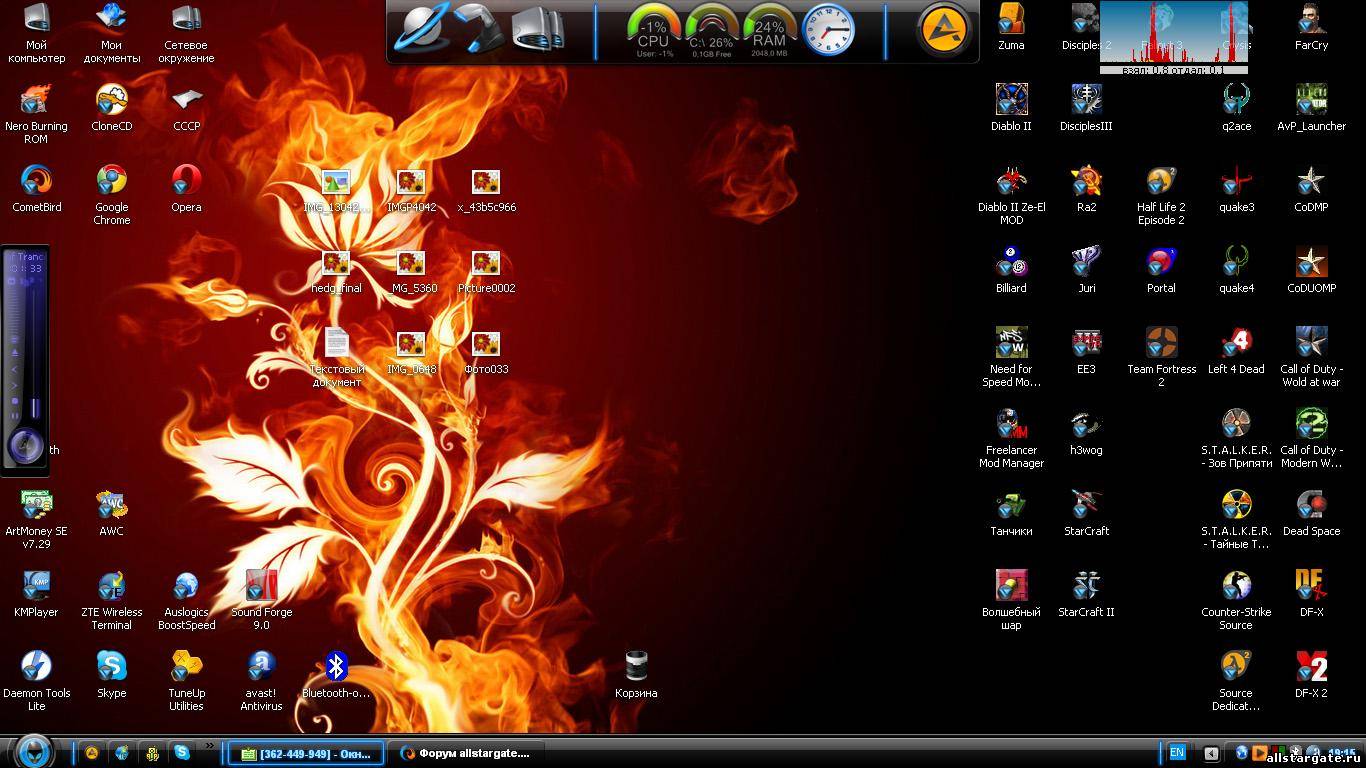Launch Team Fortress 2 shortcut
1366x768 pixels.
[1161, 344]
